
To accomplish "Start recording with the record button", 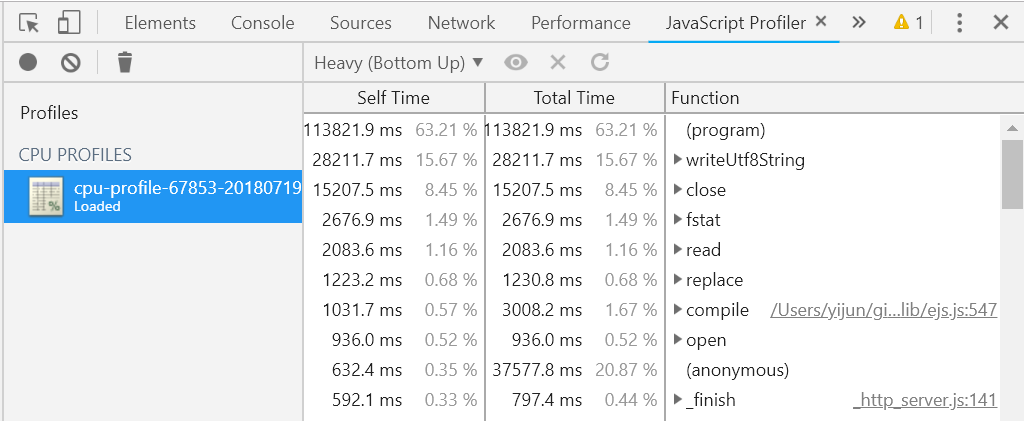I will click(x=28, y=63).
